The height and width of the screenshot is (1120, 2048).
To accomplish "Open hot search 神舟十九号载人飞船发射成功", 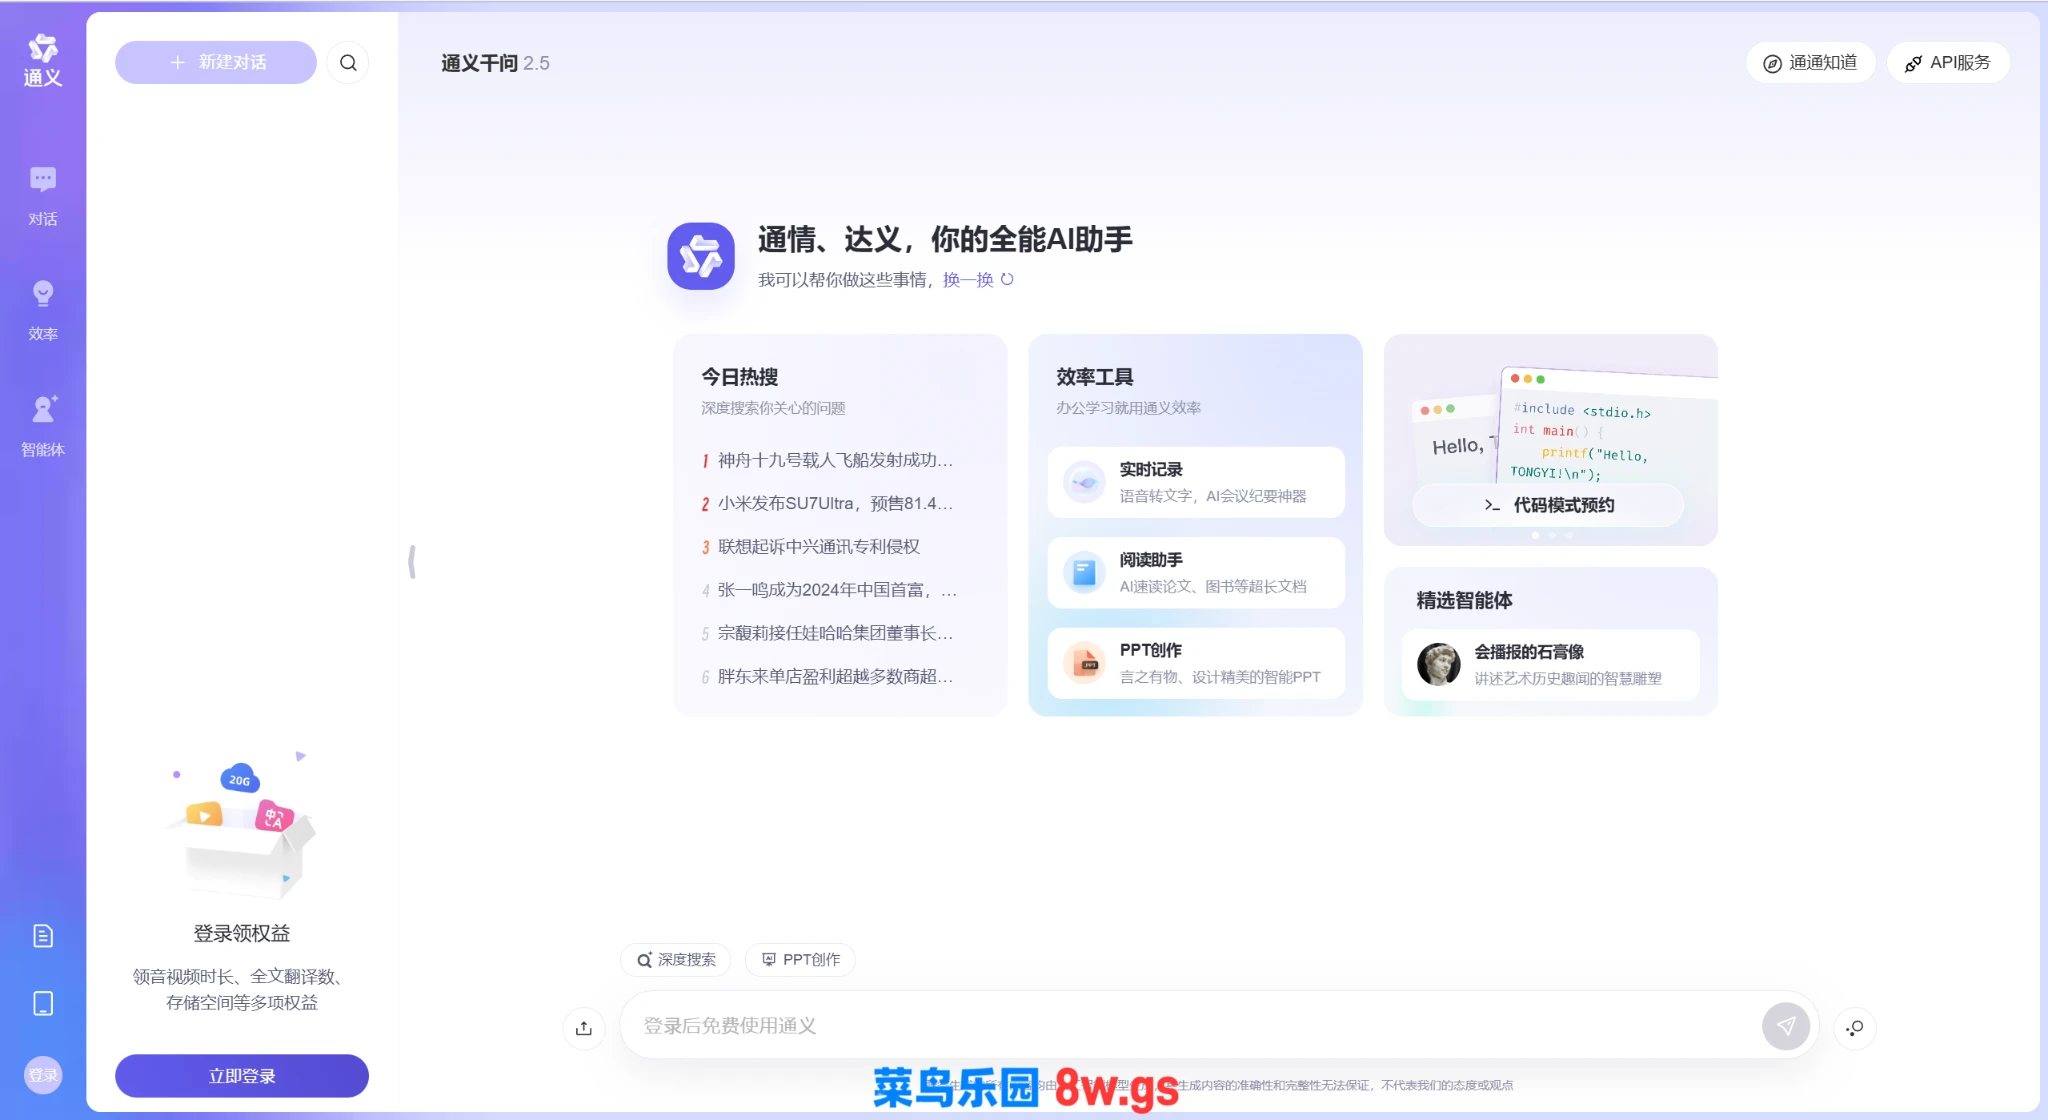I will [828, 460].
